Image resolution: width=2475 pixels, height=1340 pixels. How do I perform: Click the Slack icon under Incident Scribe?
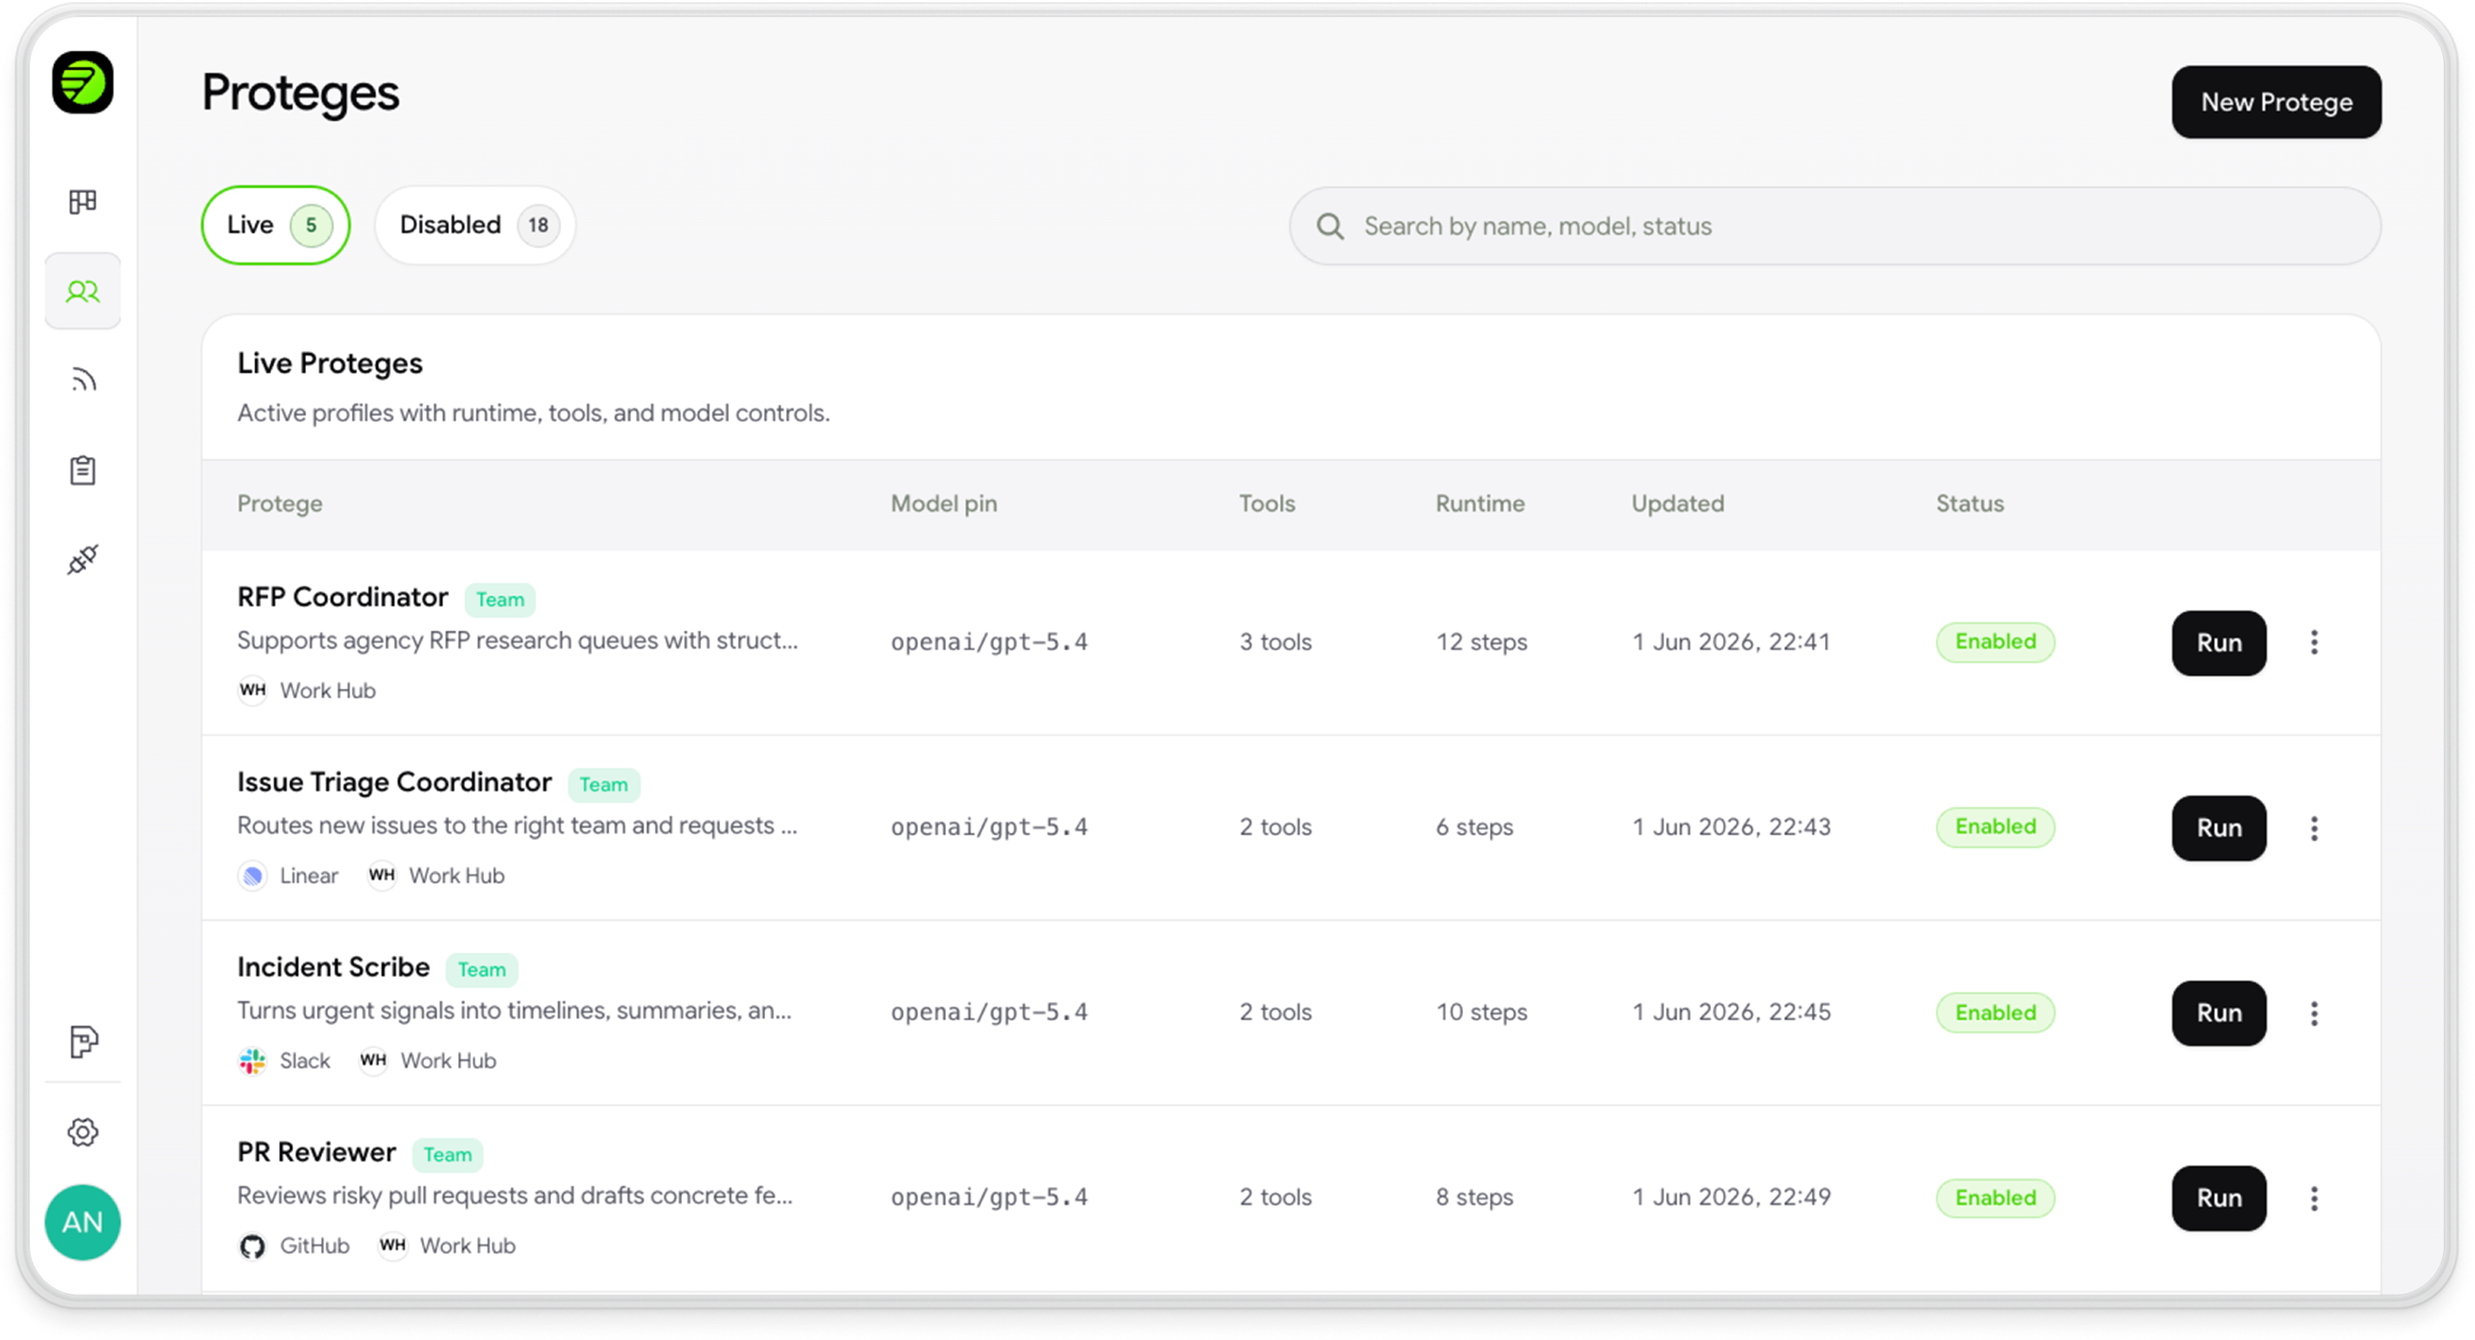[x=253, y=1061]
